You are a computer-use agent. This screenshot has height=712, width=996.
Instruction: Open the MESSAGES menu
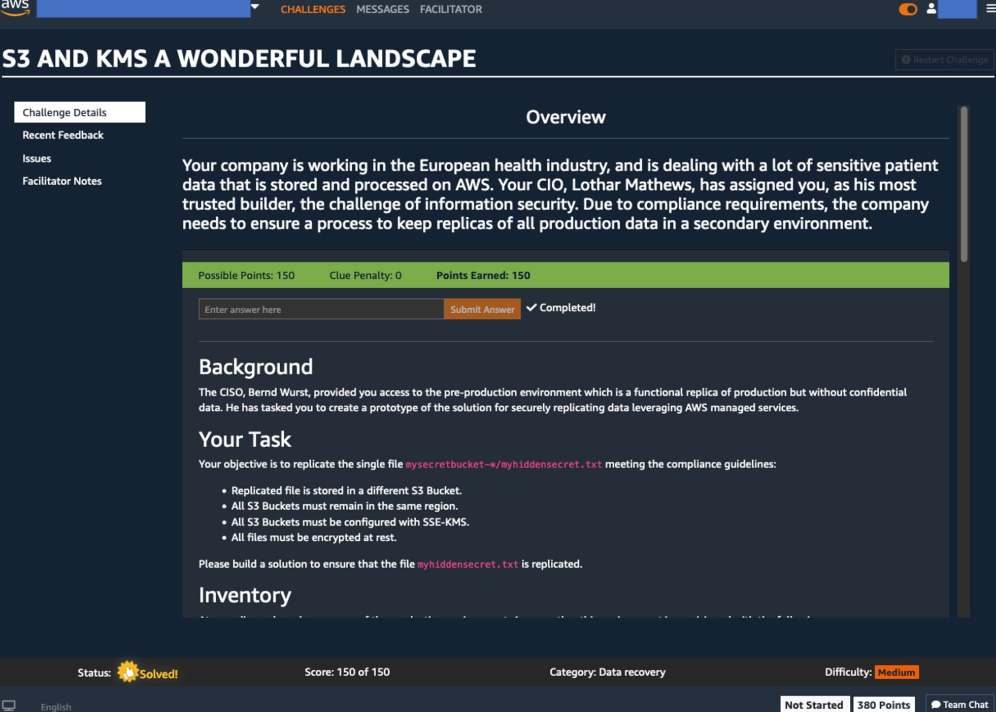pos(382,9)
